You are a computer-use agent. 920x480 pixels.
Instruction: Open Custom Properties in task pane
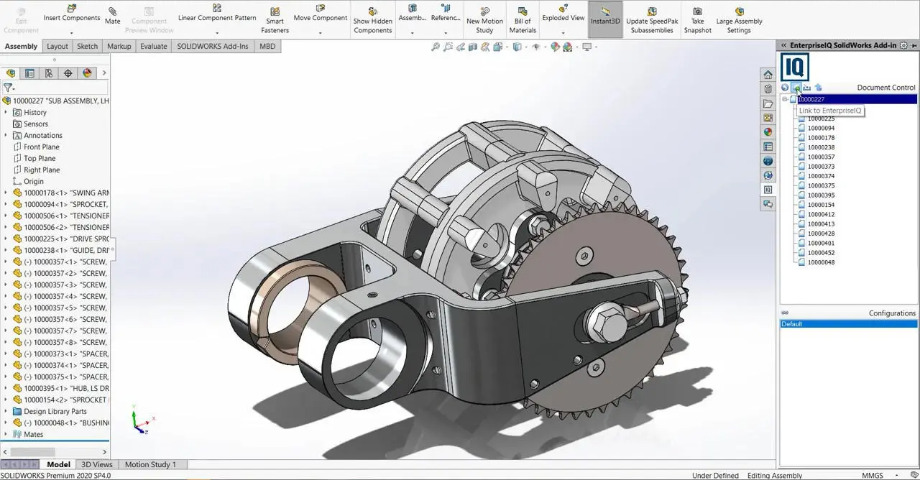(767, 147)
